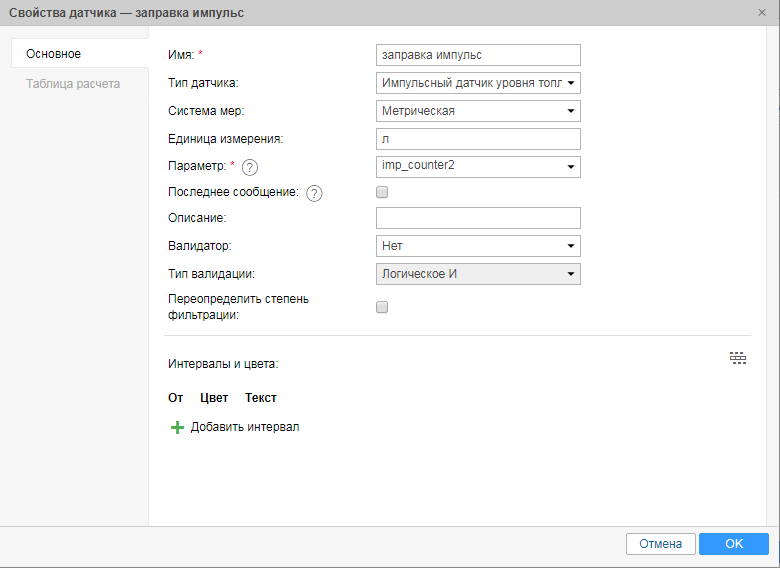The image size is (780, 568).
Task: Open the Таблица расчета tab
Action: (73, 84)
